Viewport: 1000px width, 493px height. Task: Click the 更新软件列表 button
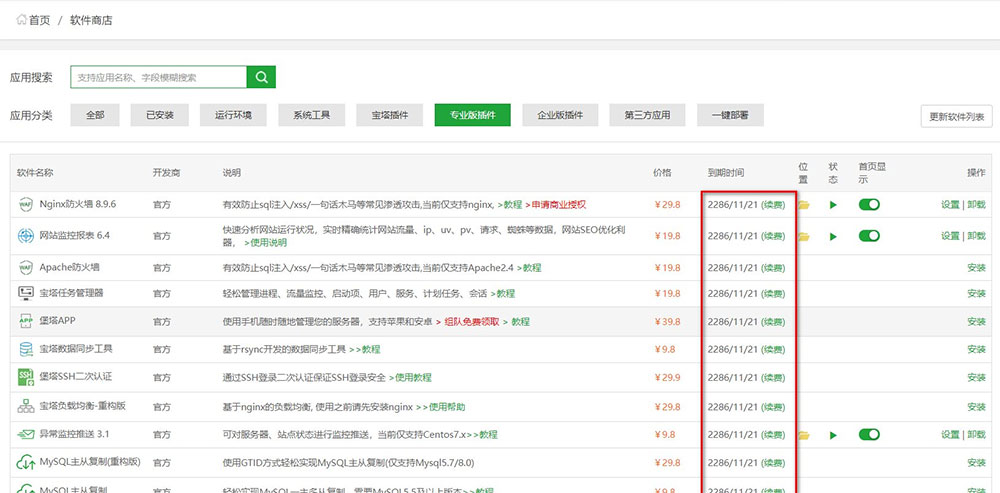click(956, 116)
